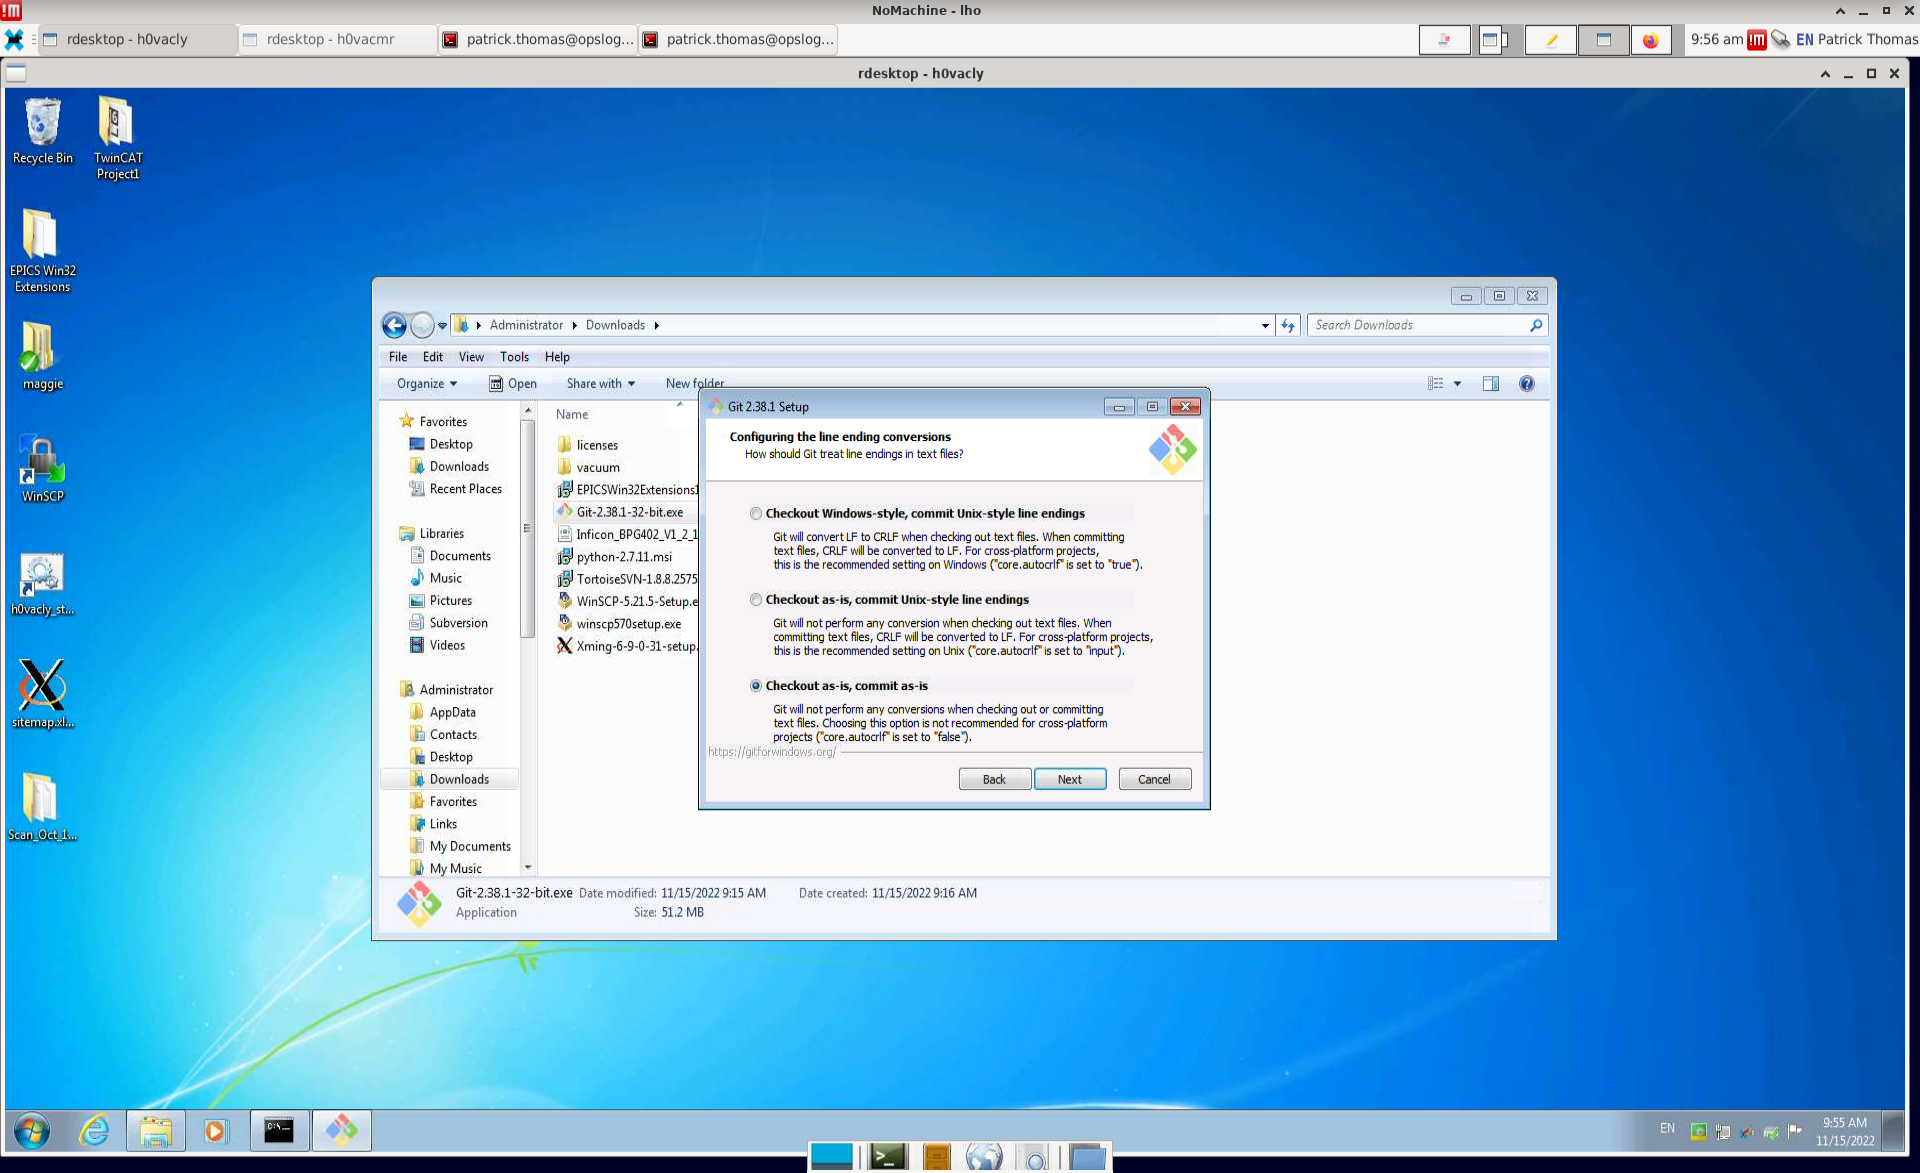The width and height of the screenshot is (1920, 1173).
Task: Click the Explorer back arrow button
Action: [394, 325]
